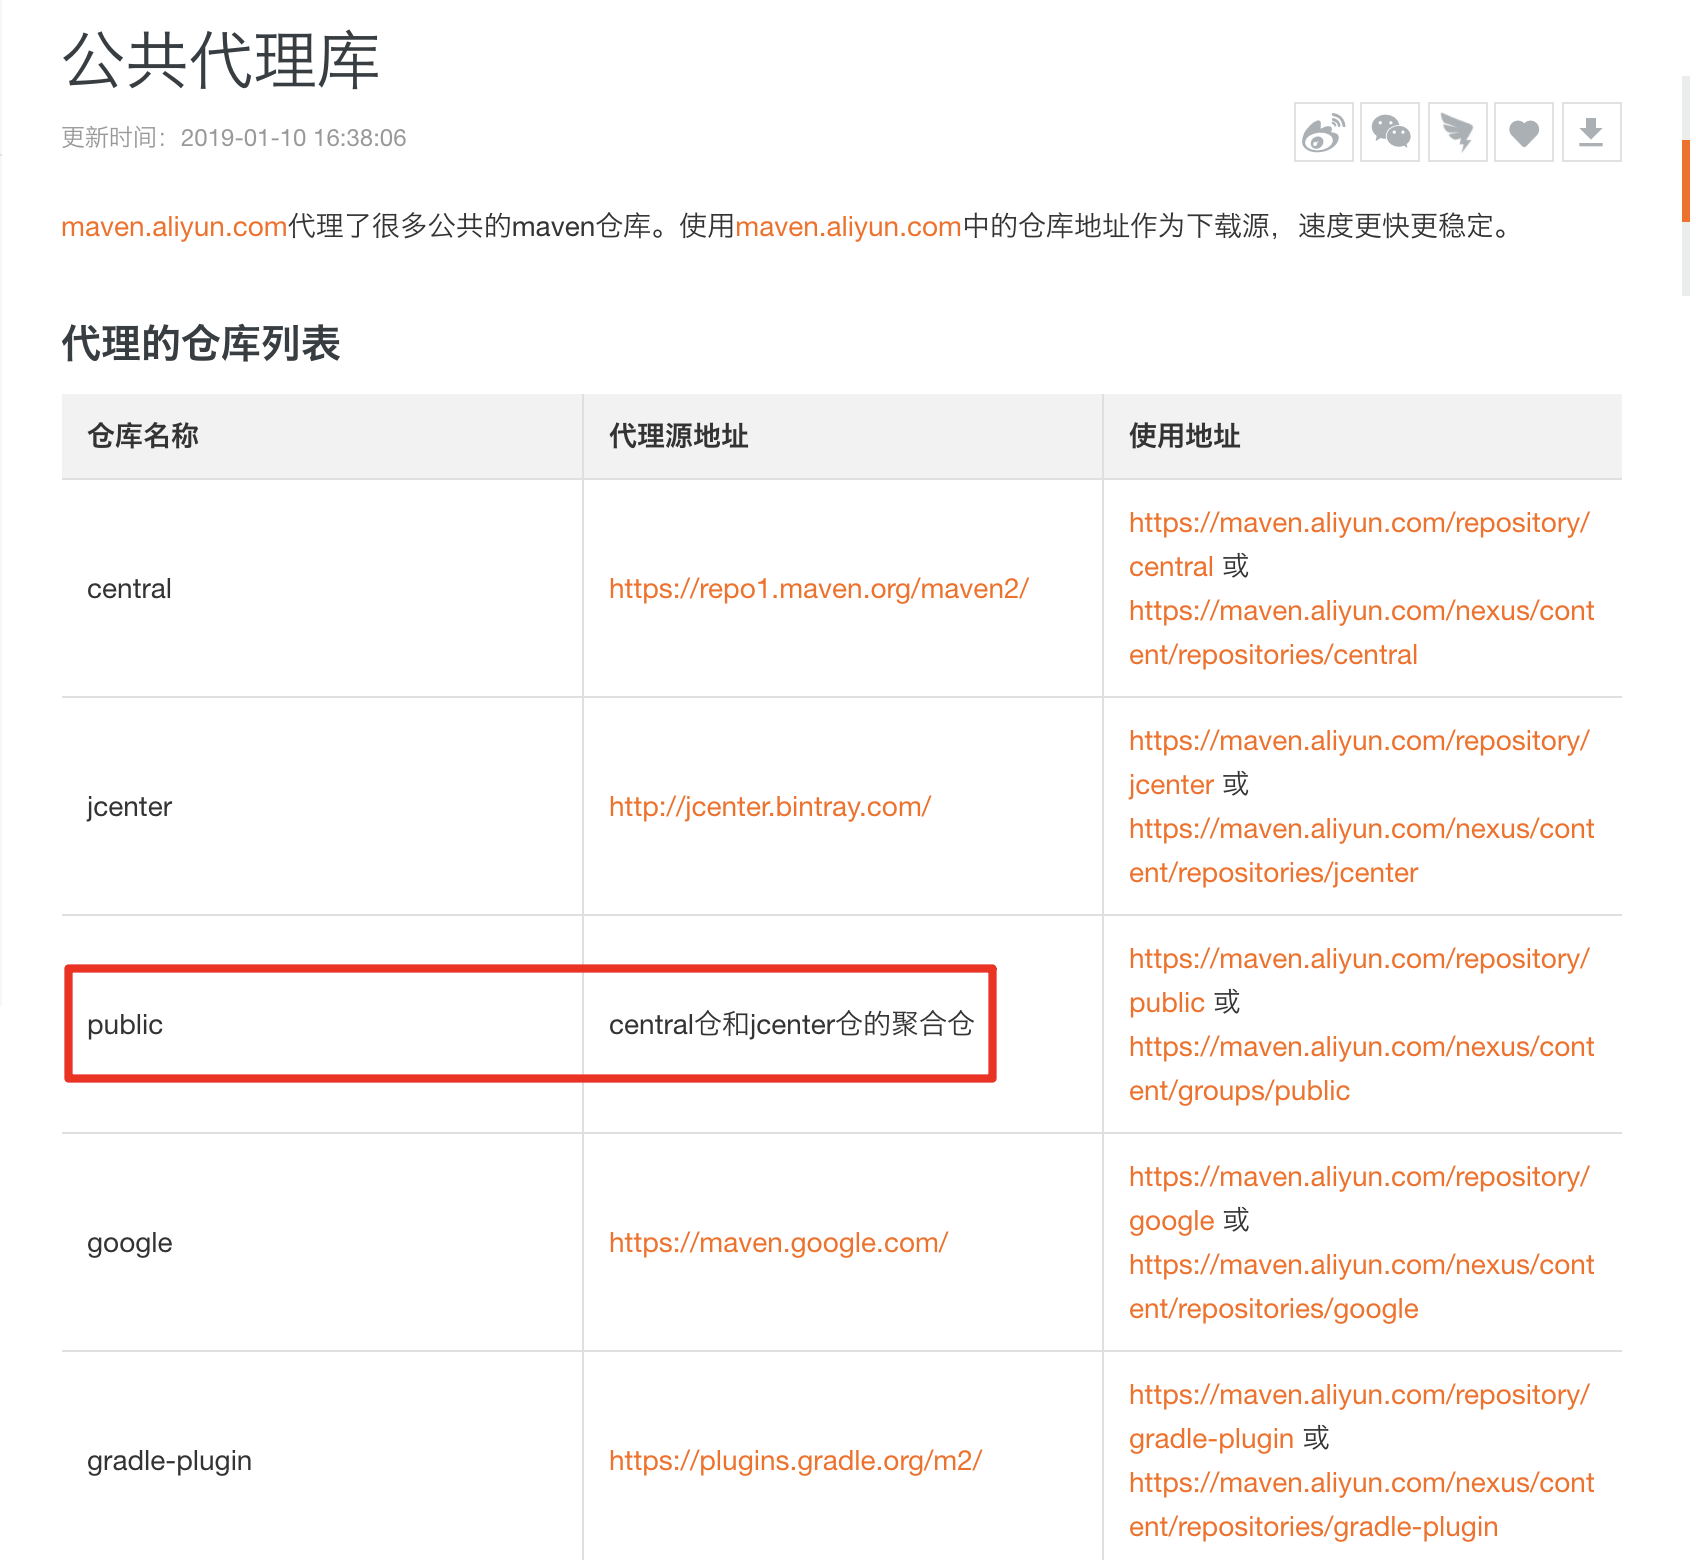Image resolution: width=1696 pixels, height=1560 pixels.
Task: Favorite the page with the heart icon
Action: tap(1524, 132)
